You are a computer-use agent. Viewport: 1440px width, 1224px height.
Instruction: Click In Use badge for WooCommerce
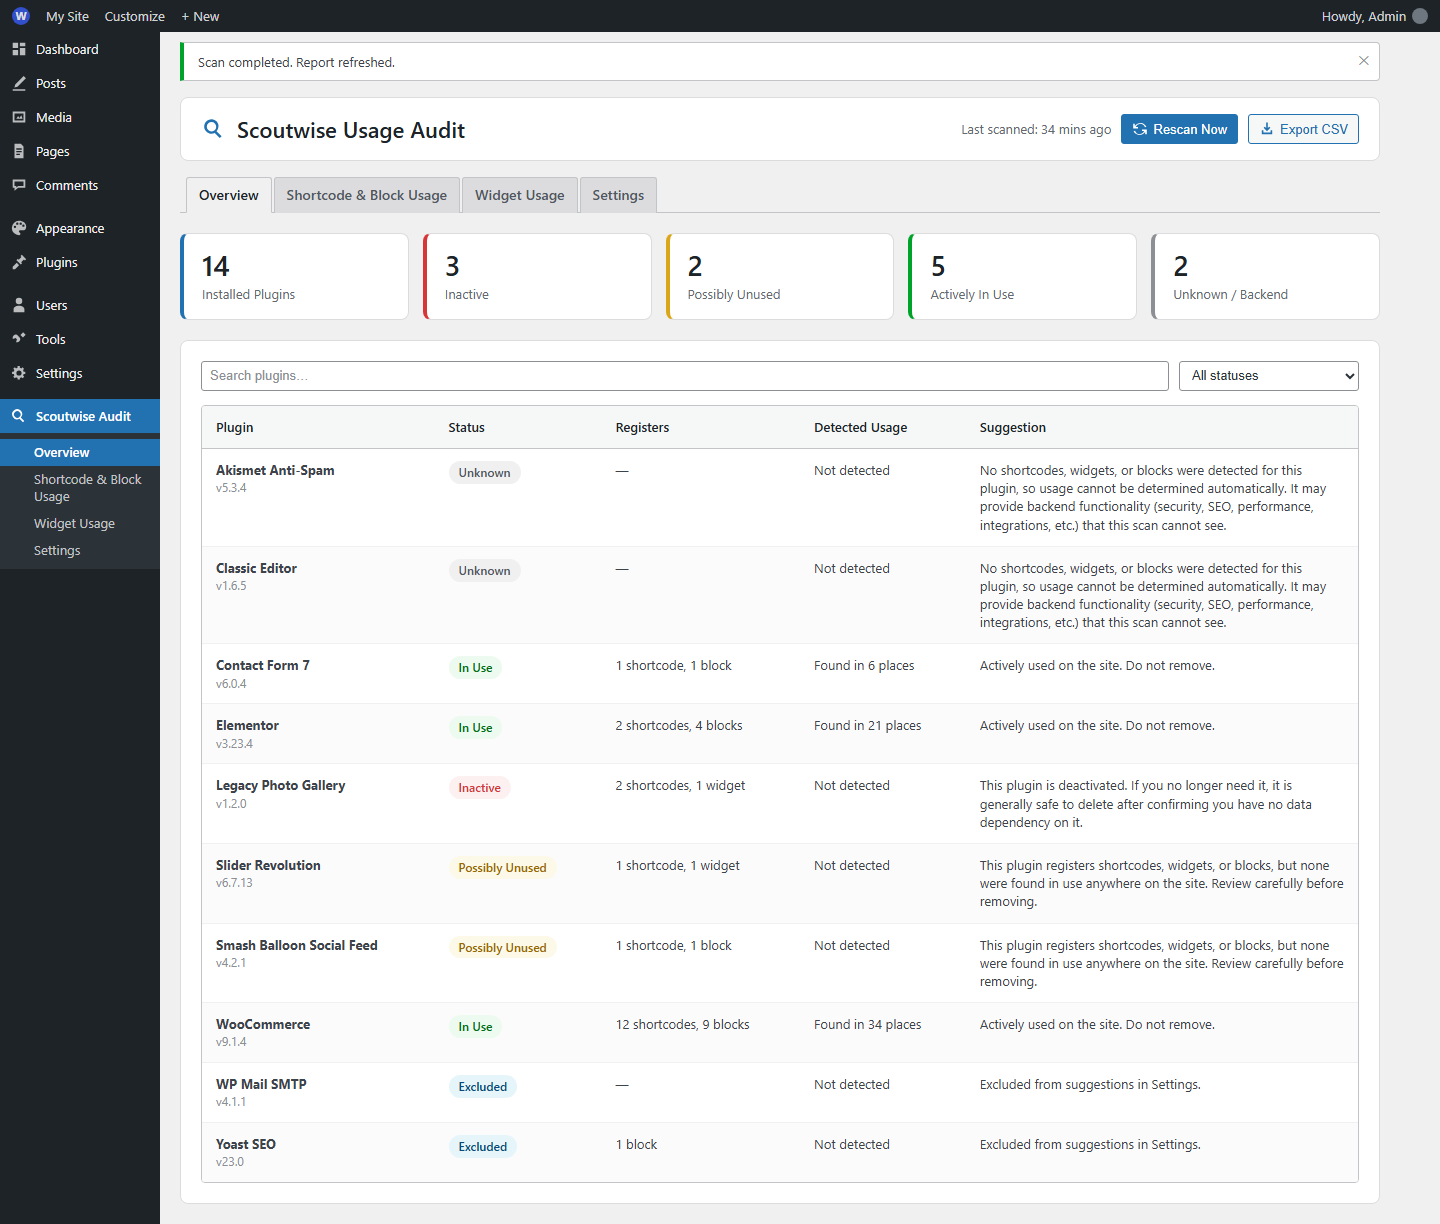click(x=475, y=1027)
